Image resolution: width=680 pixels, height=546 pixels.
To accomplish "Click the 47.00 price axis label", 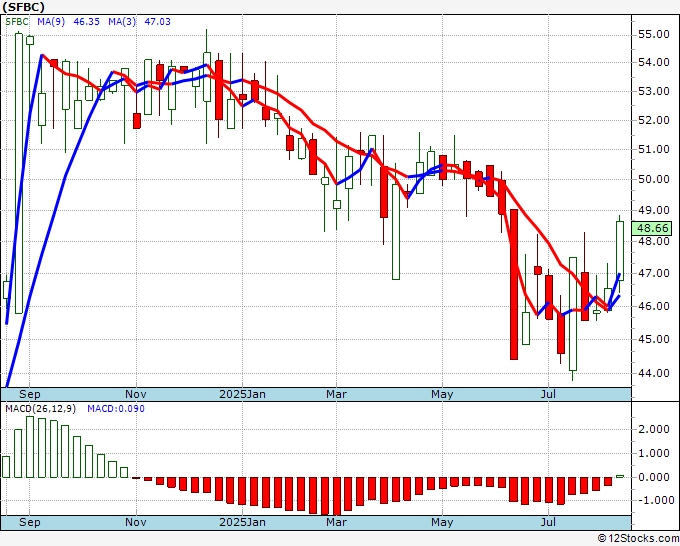I will coord(654,273).
